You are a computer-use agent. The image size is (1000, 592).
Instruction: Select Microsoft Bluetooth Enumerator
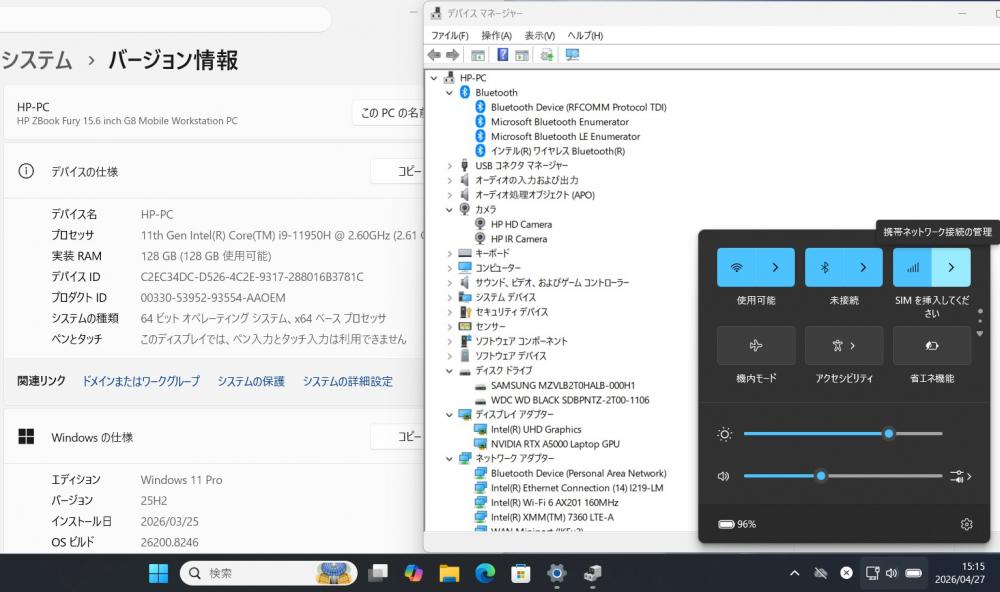pyautogui.click(x=559, y=122)
